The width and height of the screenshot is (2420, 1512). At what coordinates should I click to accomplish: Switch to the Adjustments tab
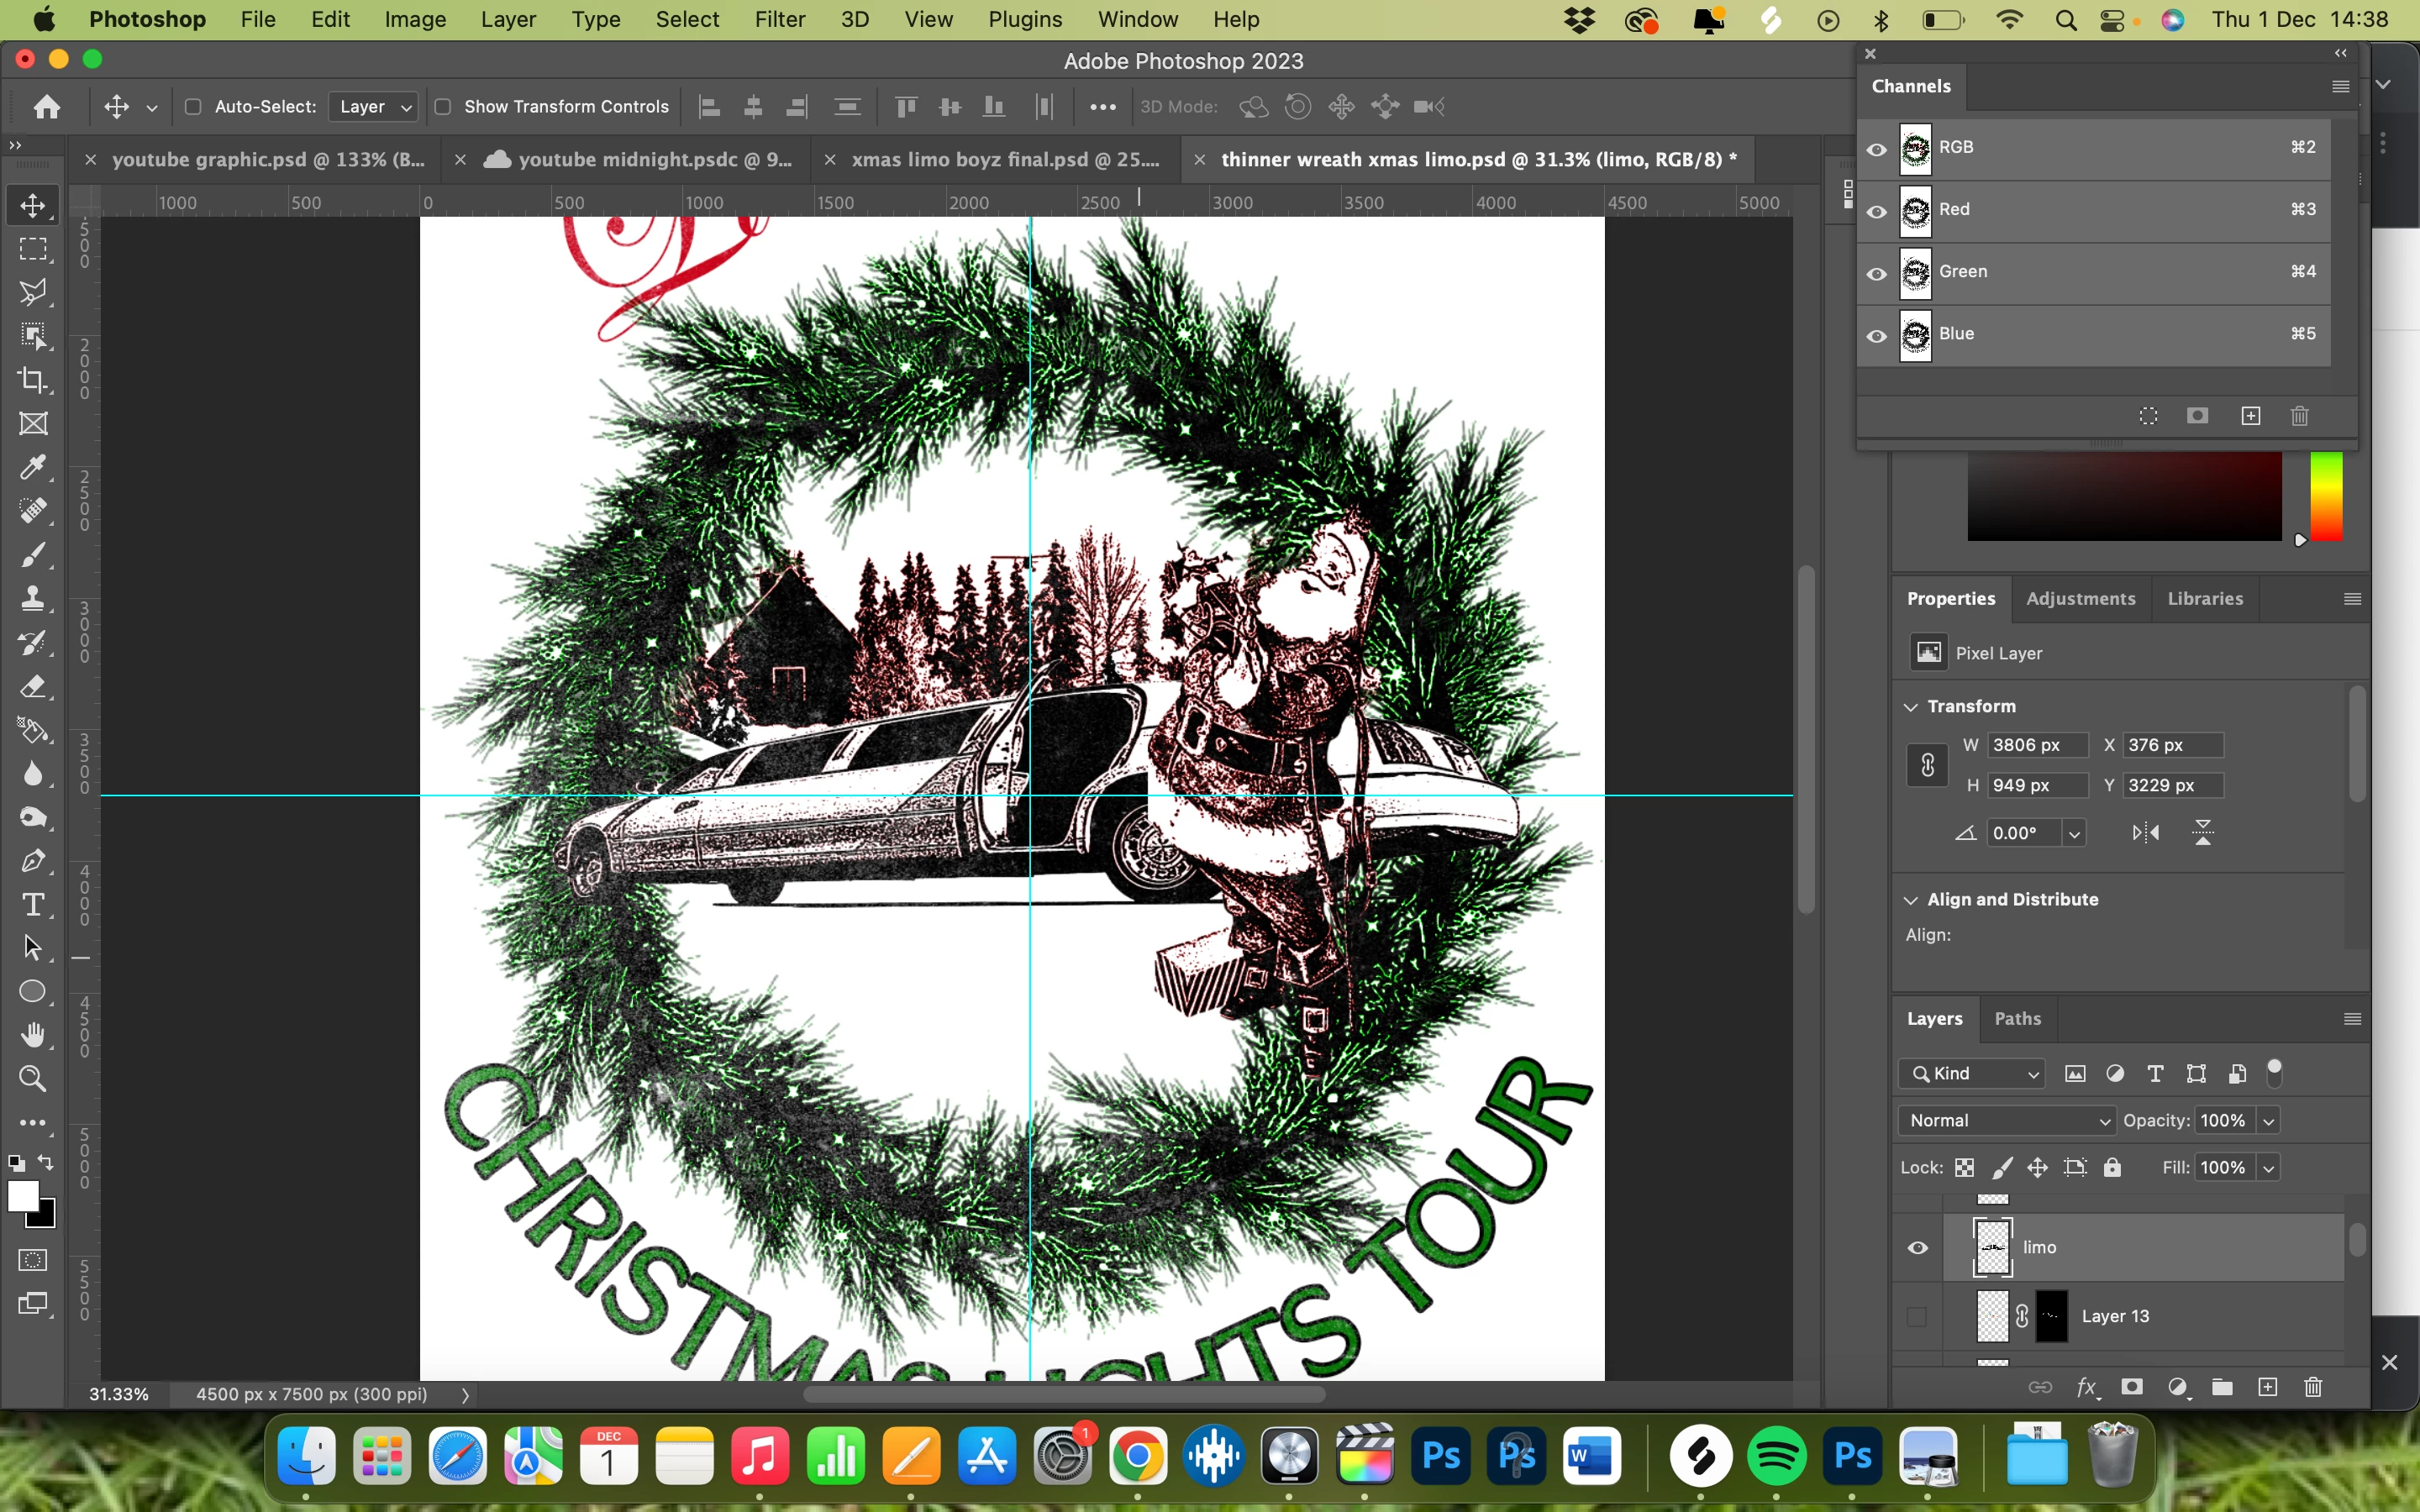[x=2080, y=598]
